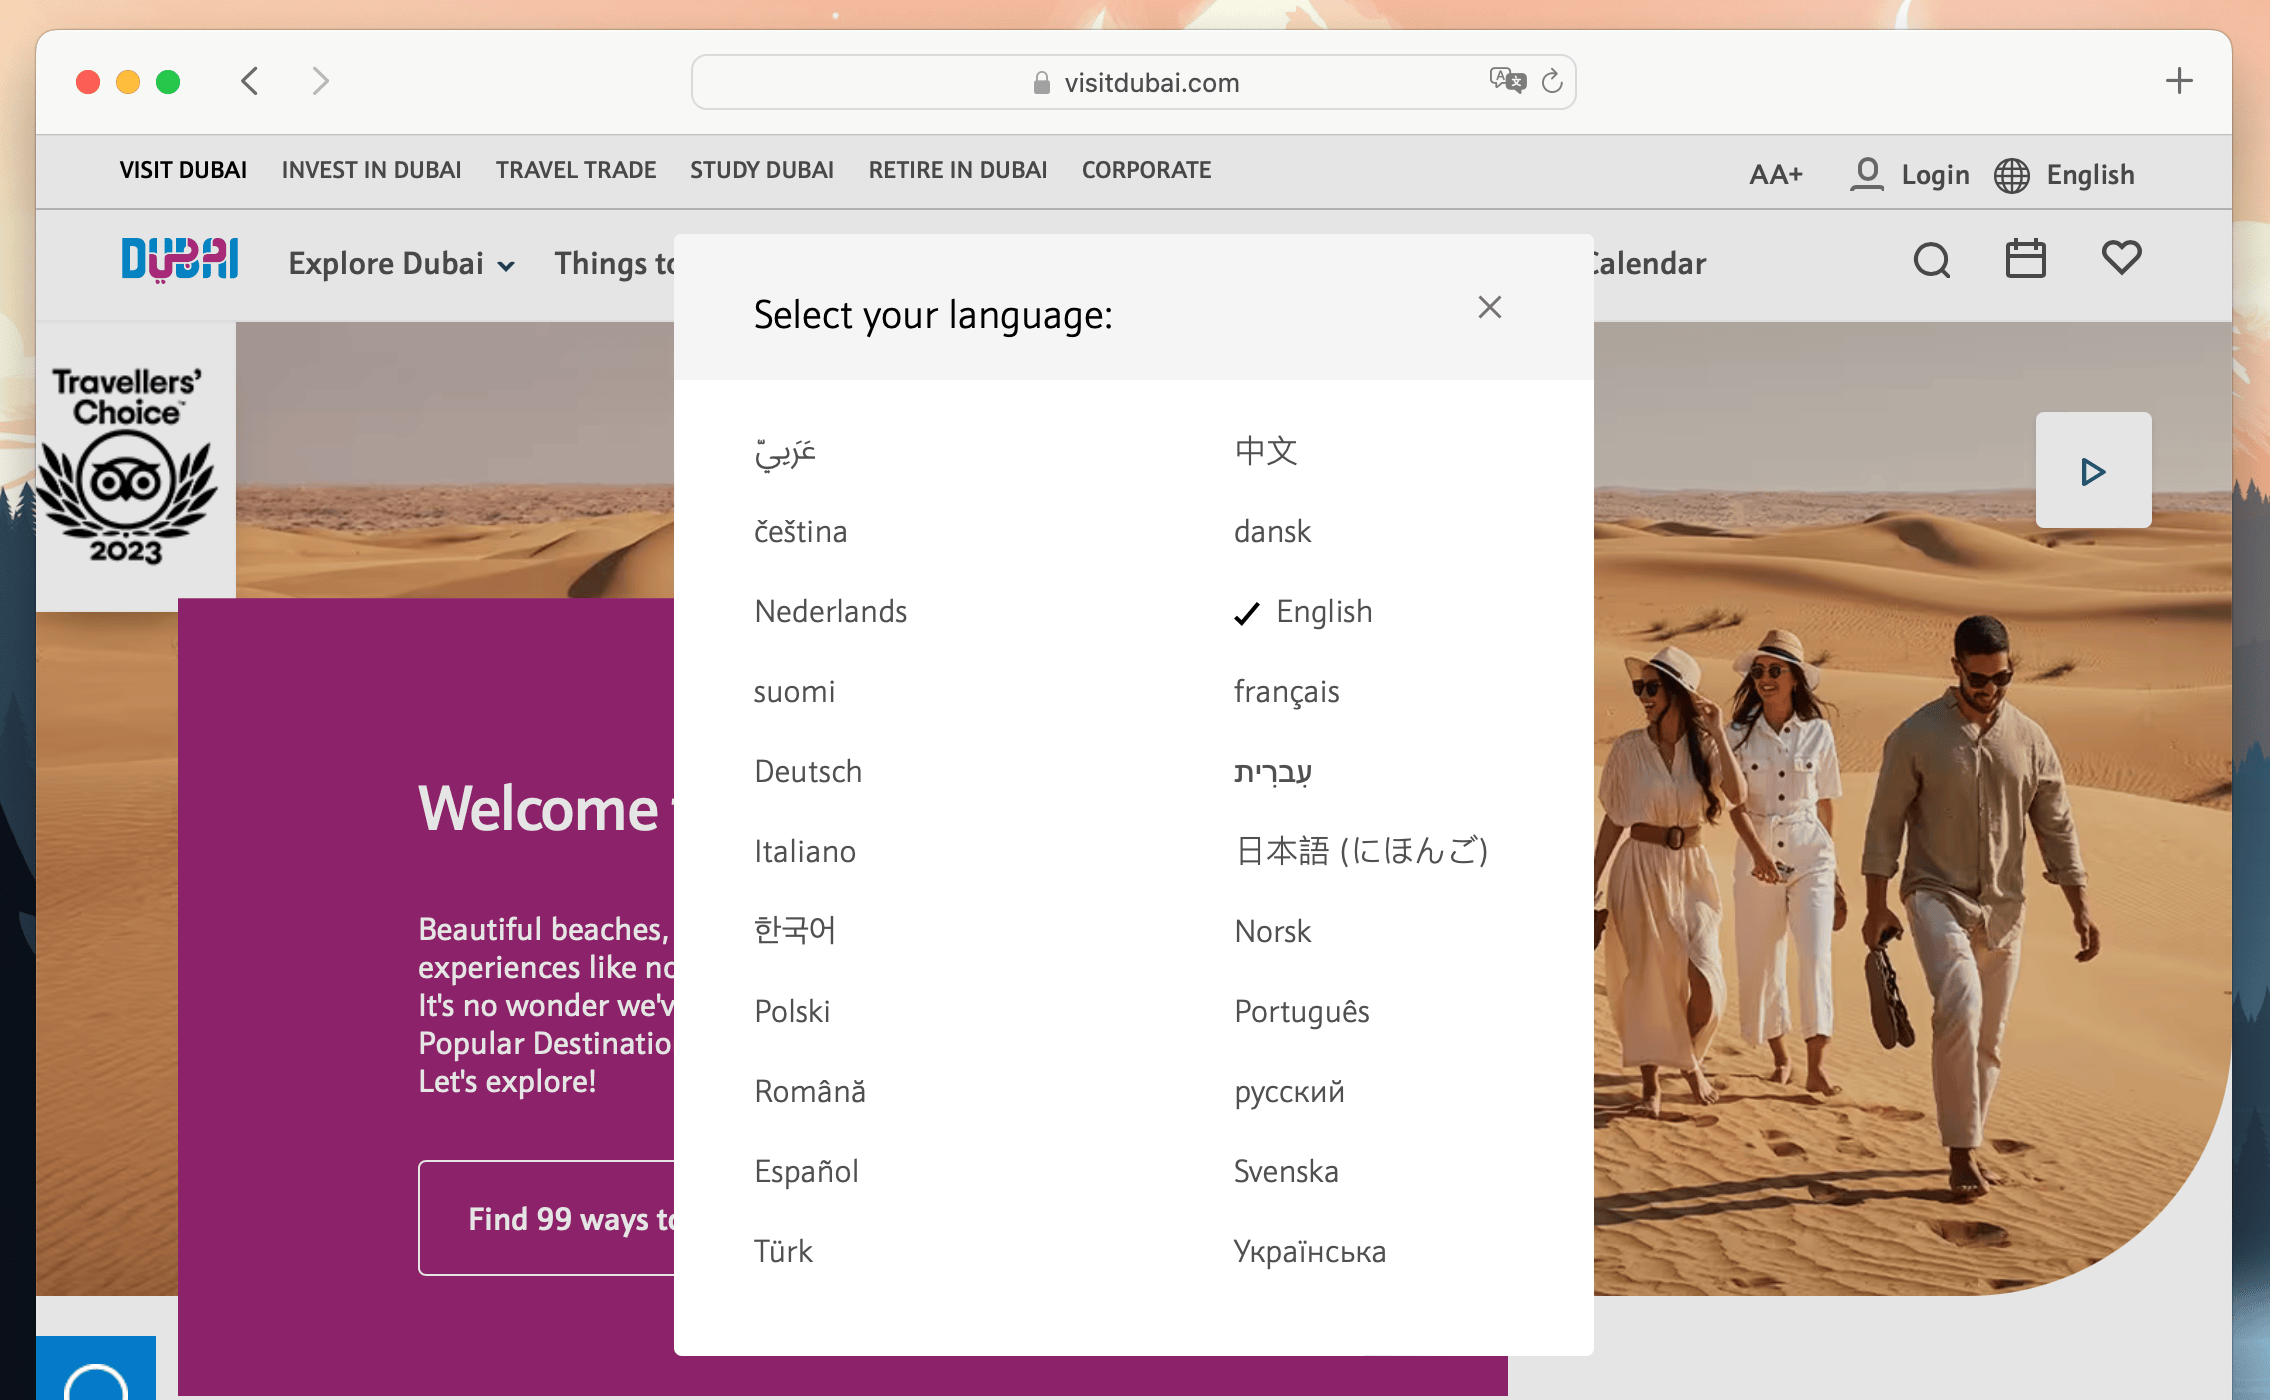
Task: Click the visitdubai.com address bar
Action: pos(1134,82)
